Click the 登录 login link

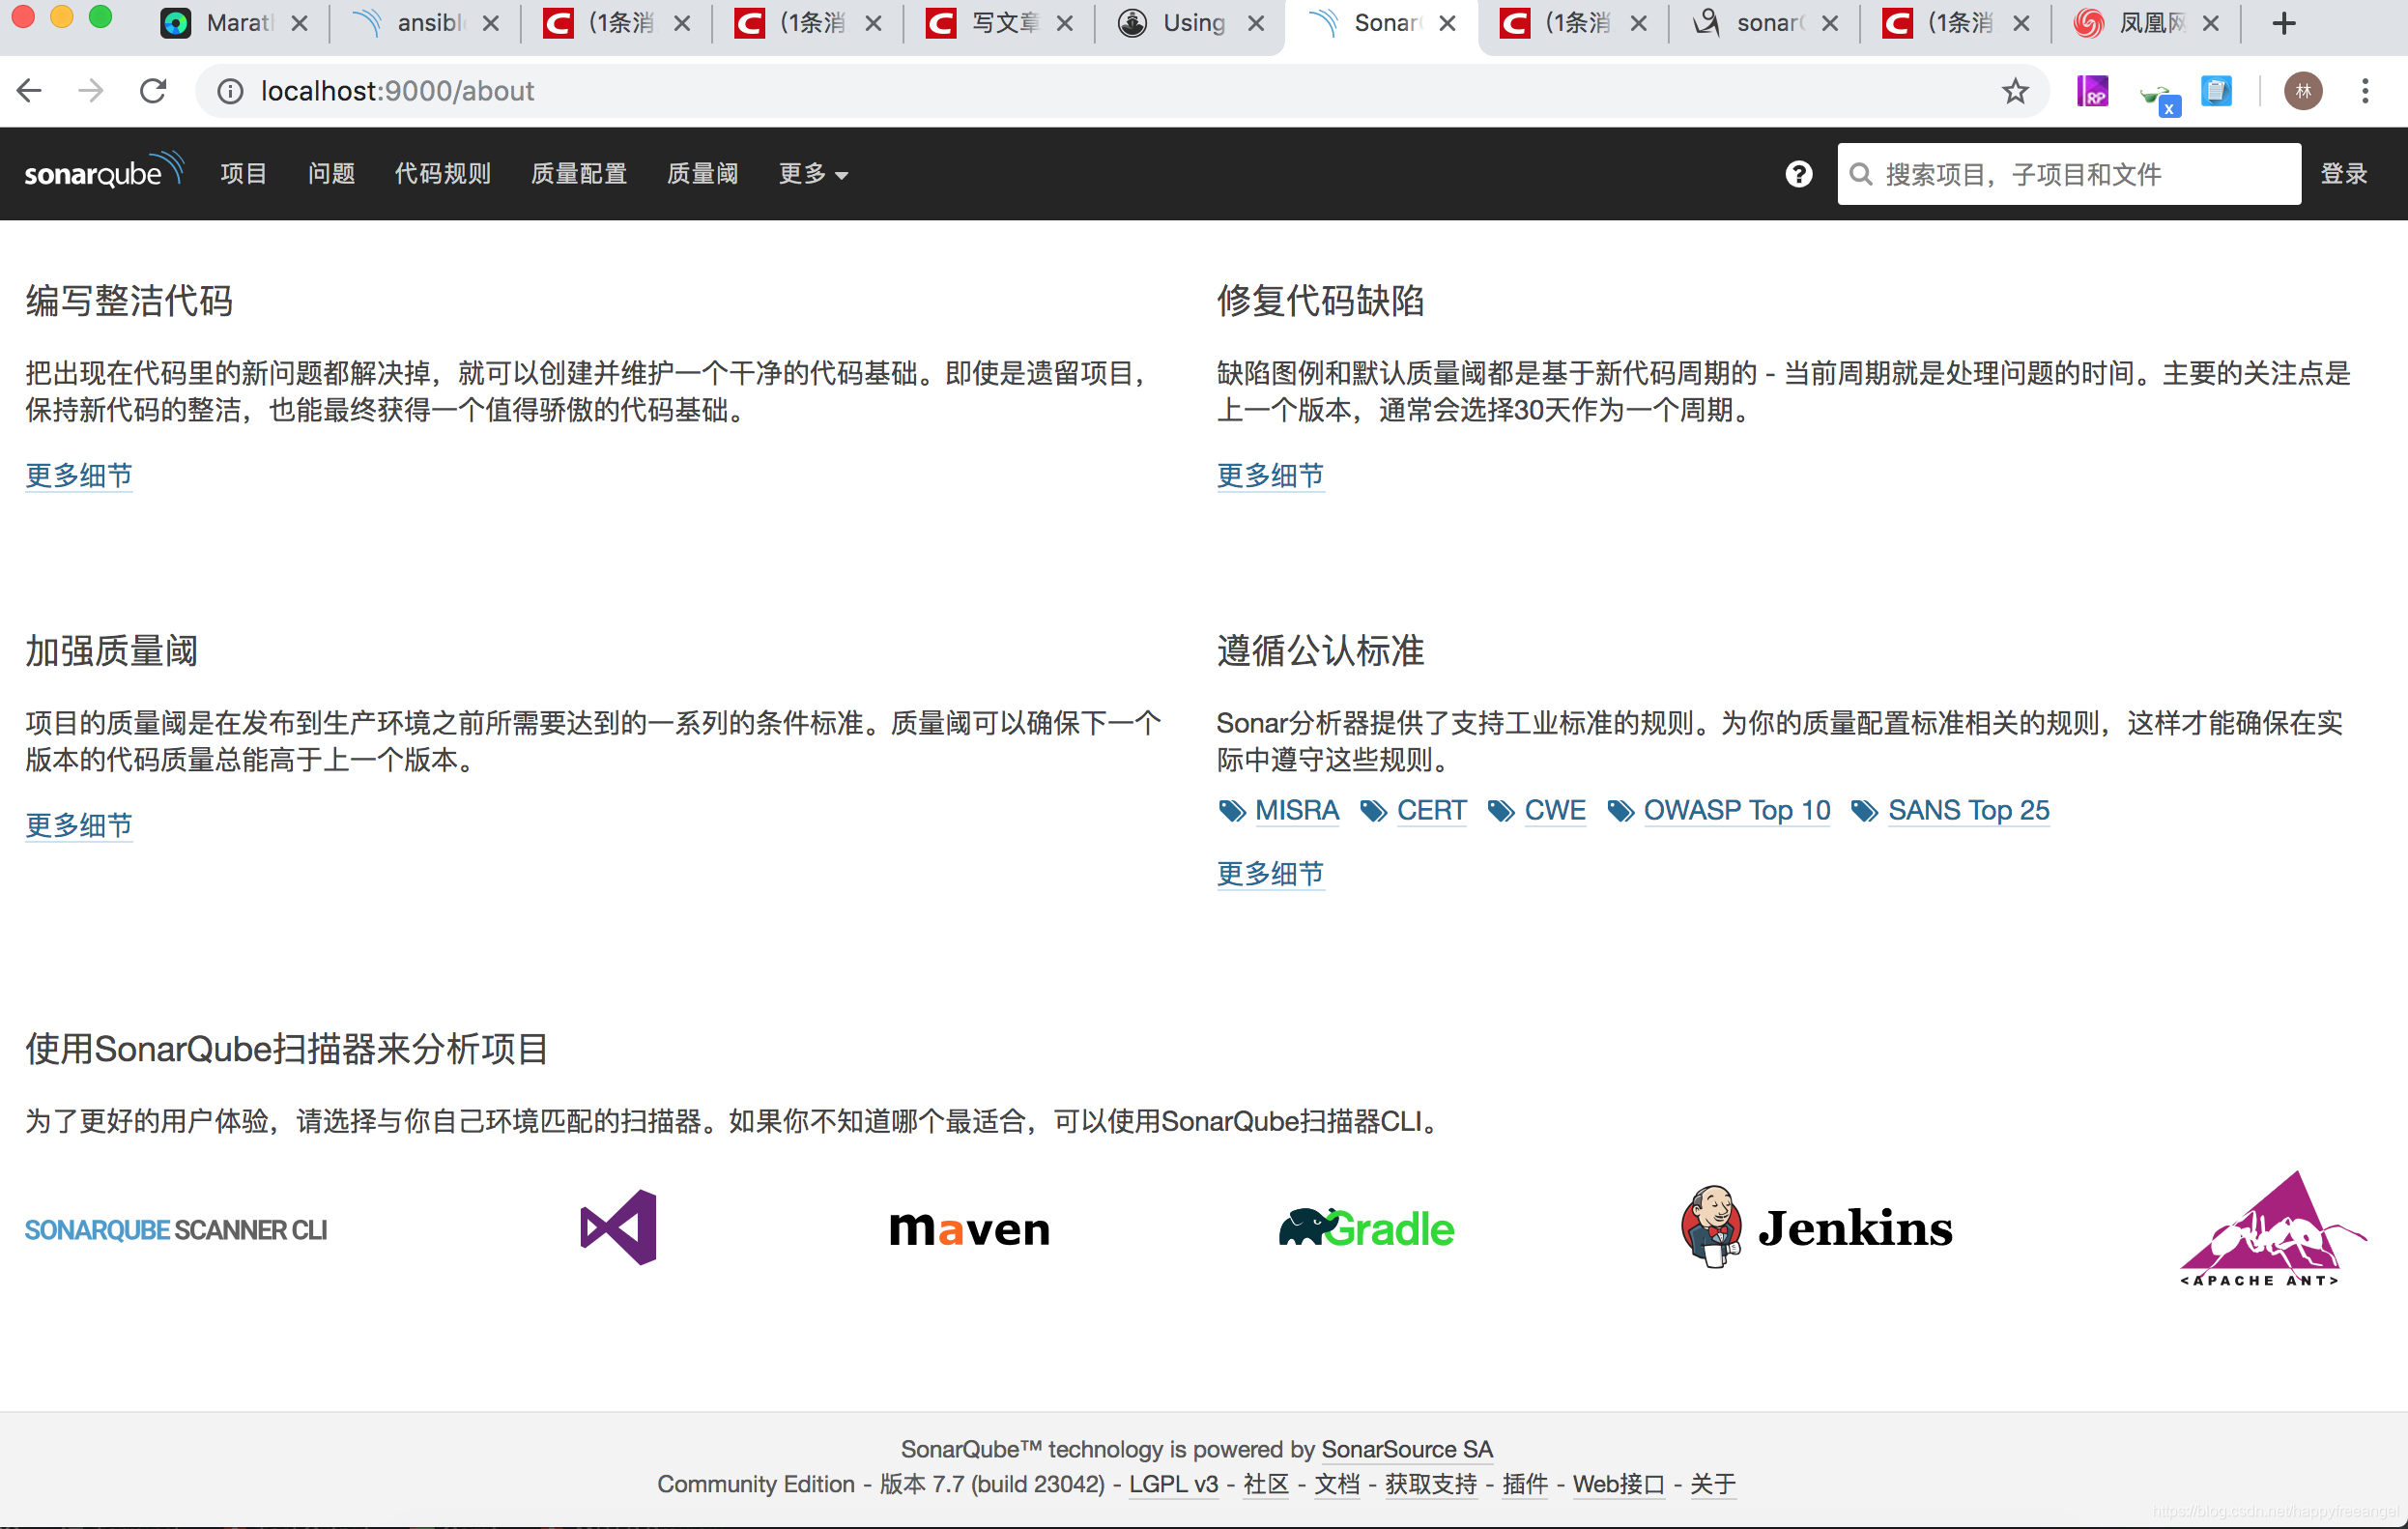click(2343, 174)
